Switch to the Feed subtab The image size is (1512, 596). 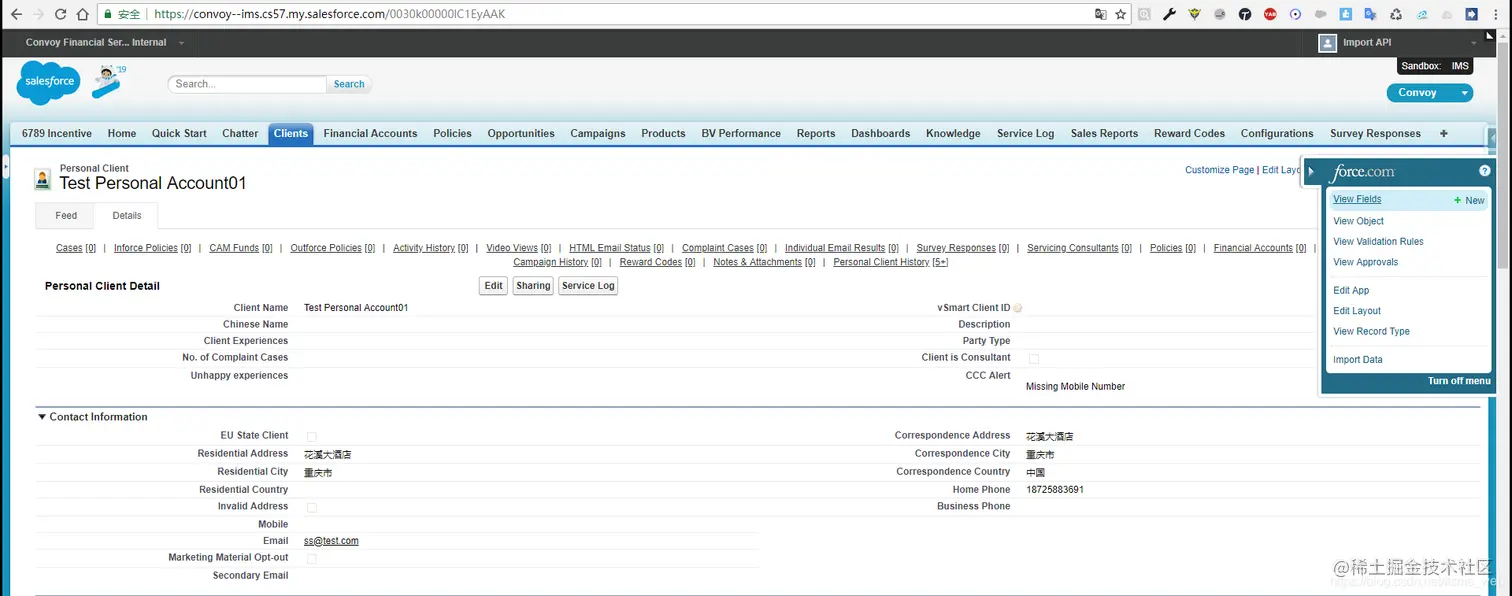coord(66,215)
